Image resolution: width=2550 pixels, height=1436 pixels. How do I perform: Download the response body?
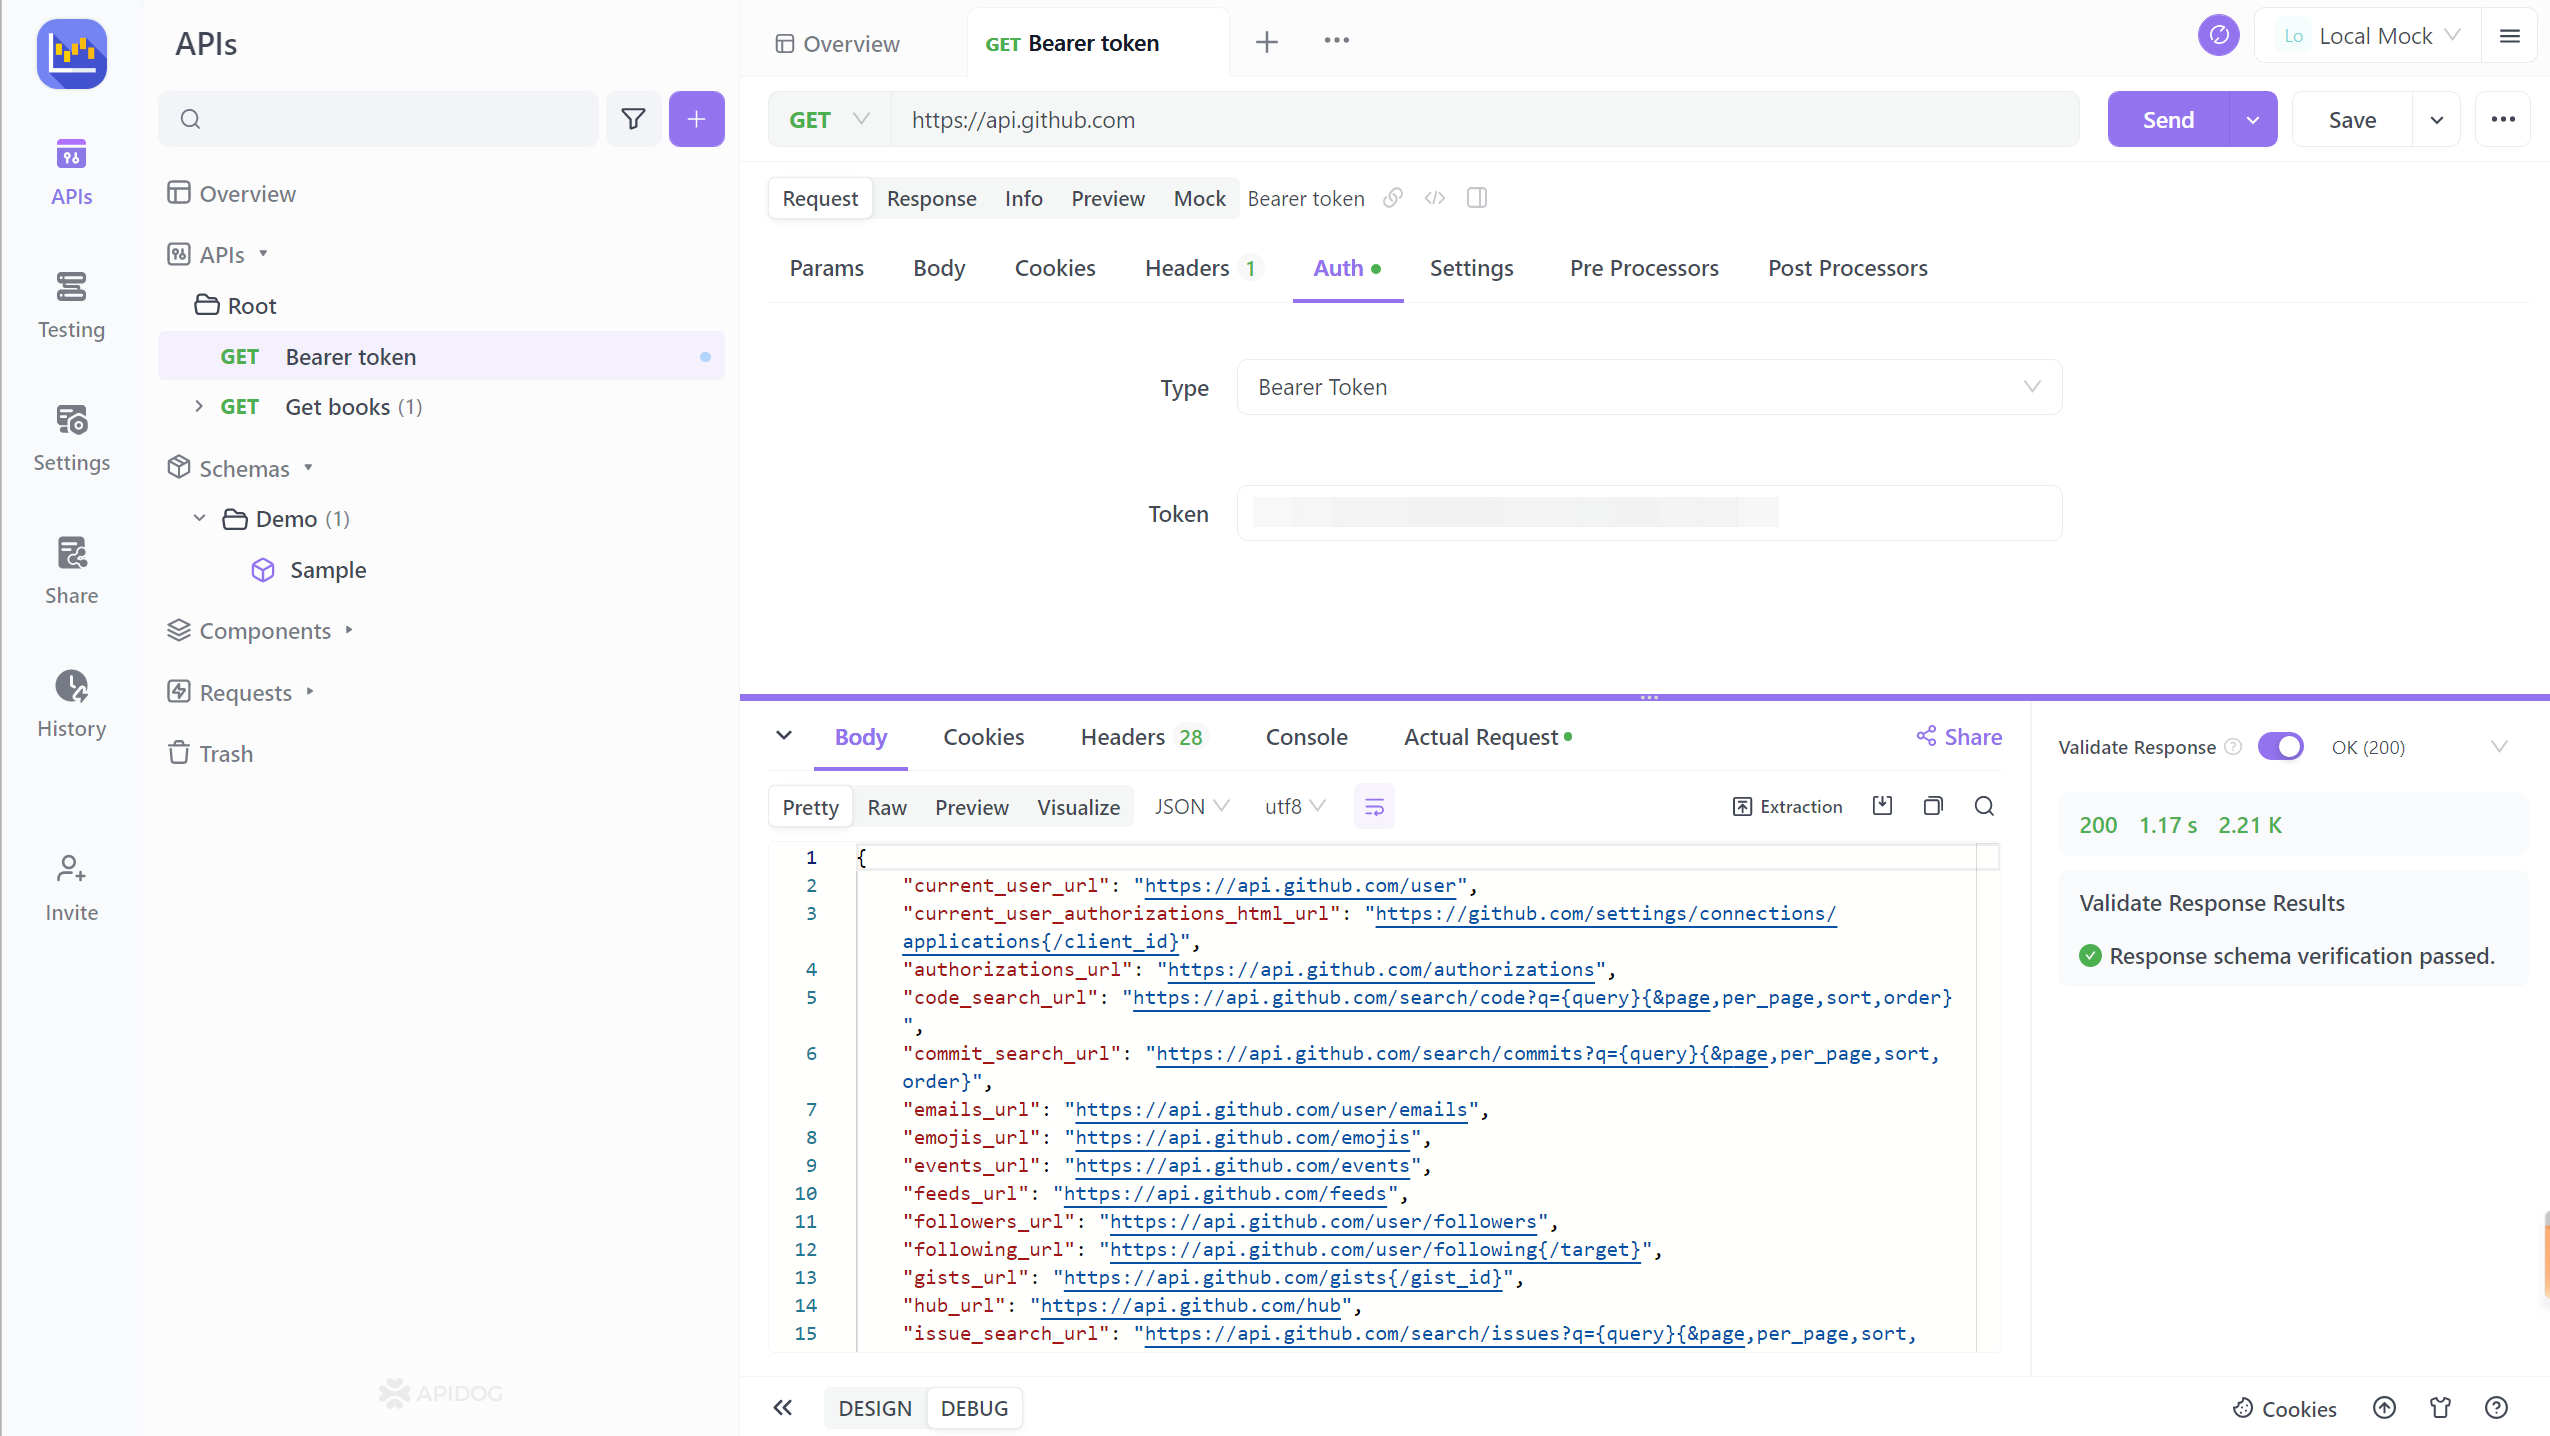tap(1882, 805)
